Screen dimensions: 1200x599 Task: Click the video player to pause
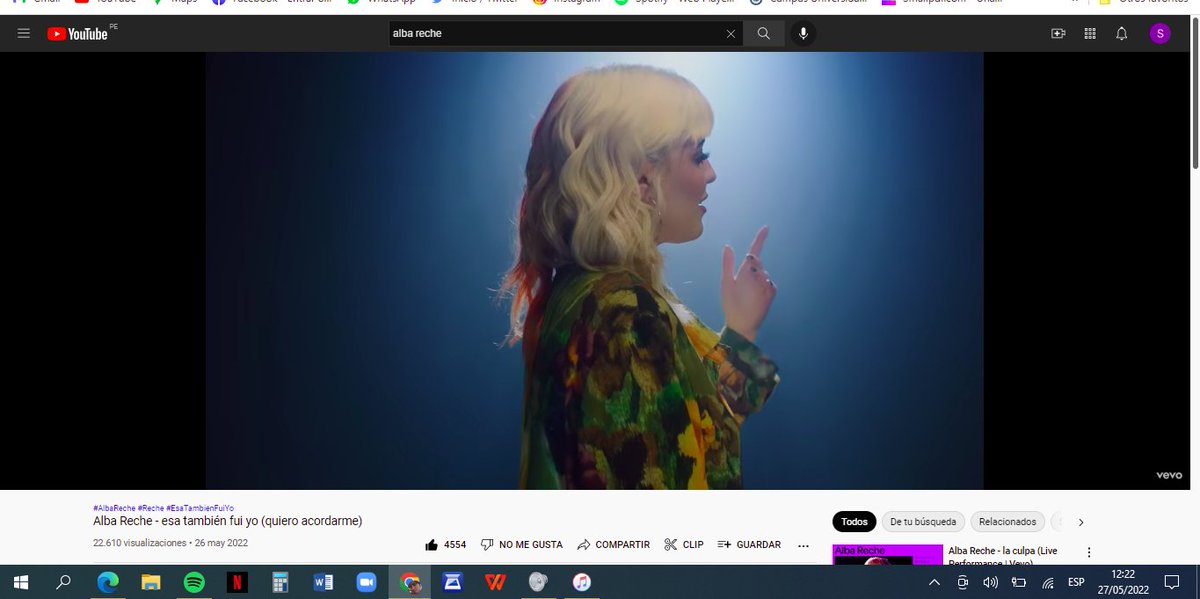pyautogui.click(x=594, y=270)
